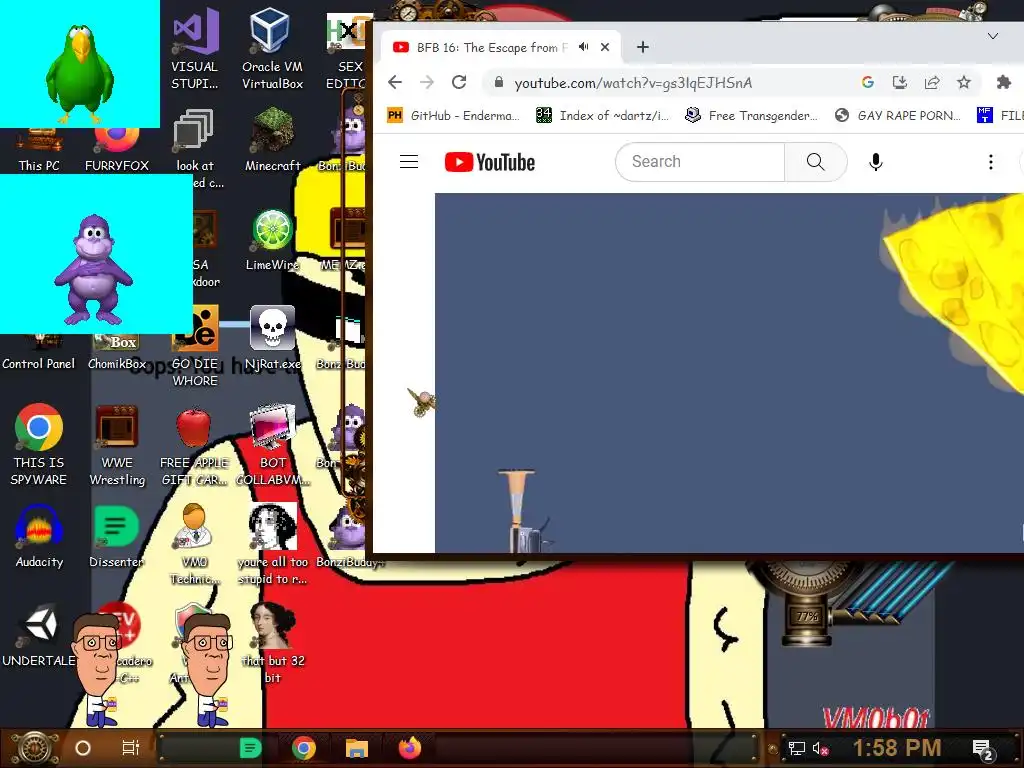This screenshot has width=1024, height=768.
Task: Search with voice microphone button
Action: click(876, 161)
